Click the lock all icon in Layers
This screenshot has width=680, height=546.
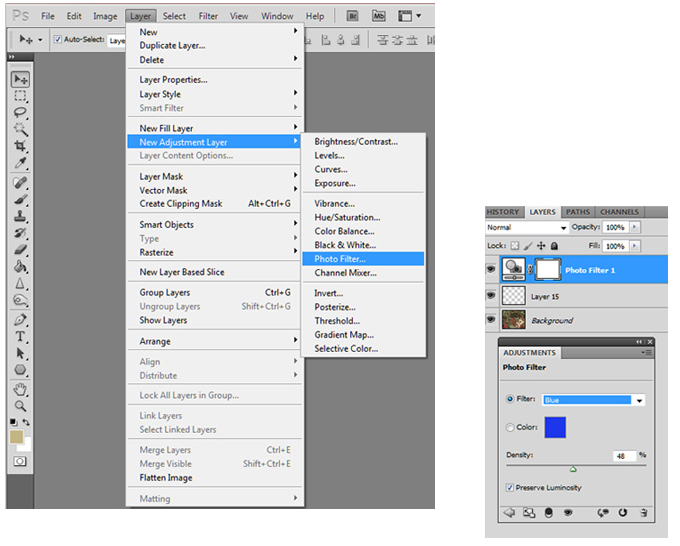[554, 246]
